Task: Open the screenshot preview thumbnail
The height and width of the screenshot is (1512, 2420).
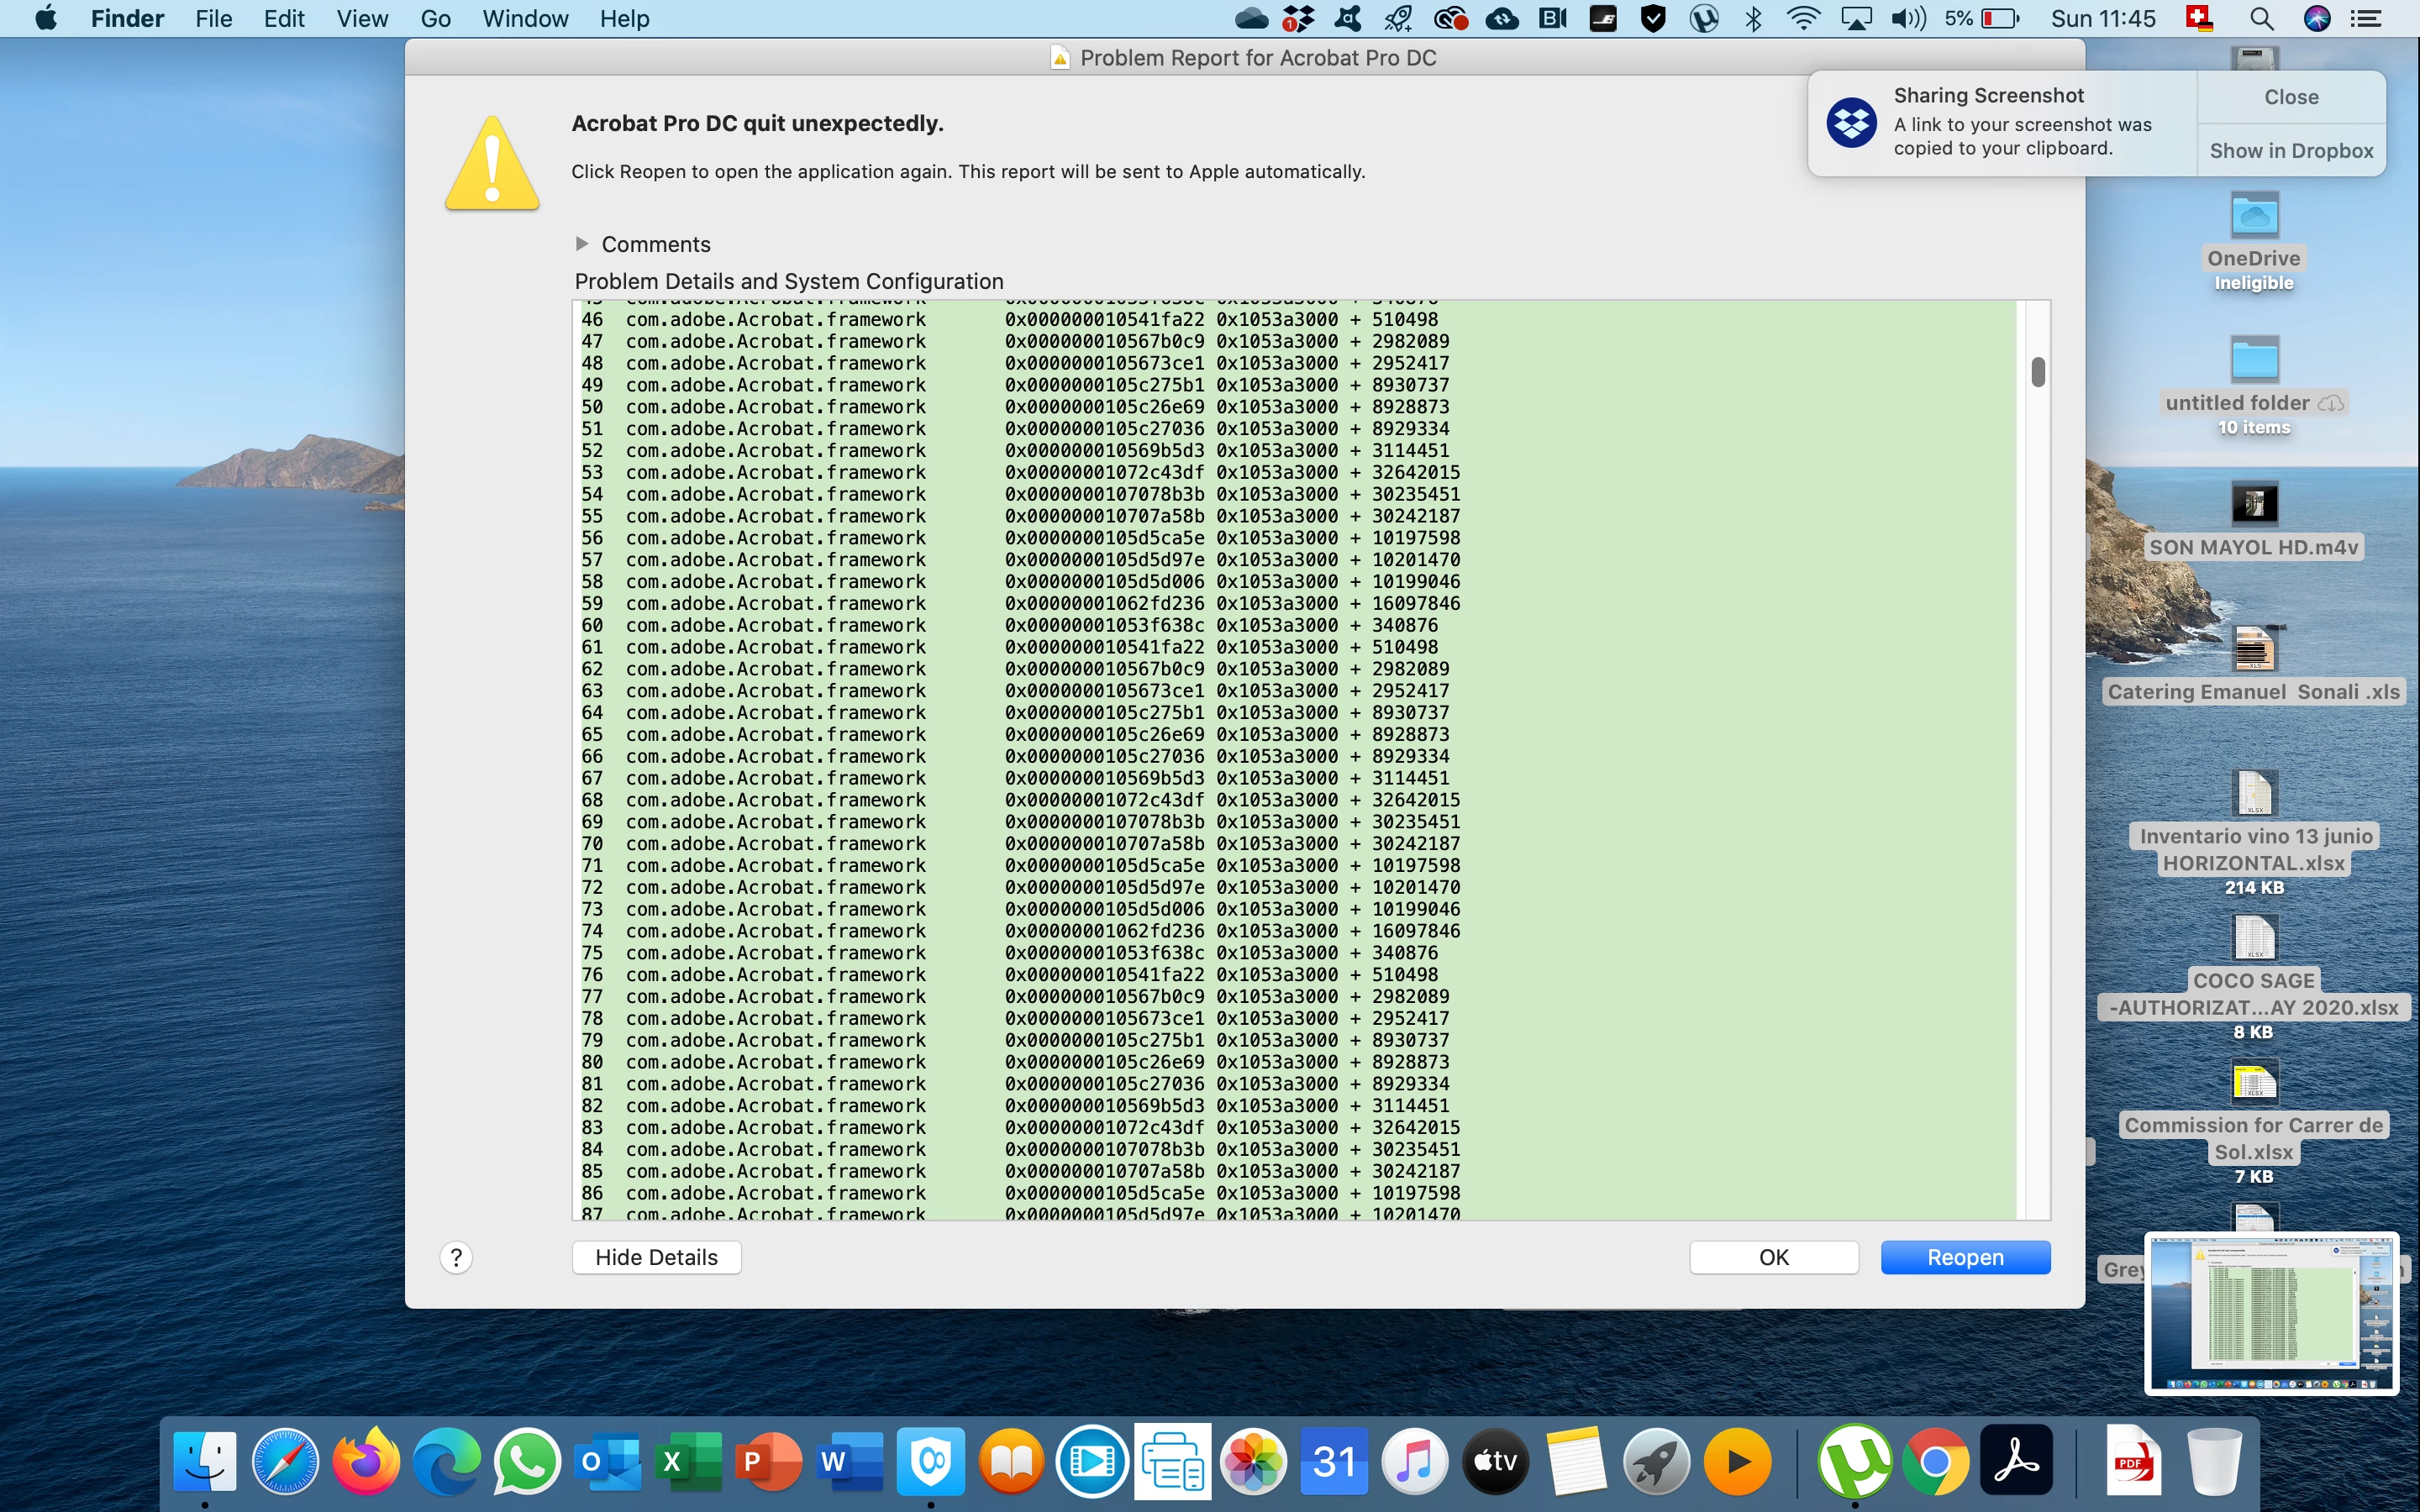Action: (2271, 1312)
